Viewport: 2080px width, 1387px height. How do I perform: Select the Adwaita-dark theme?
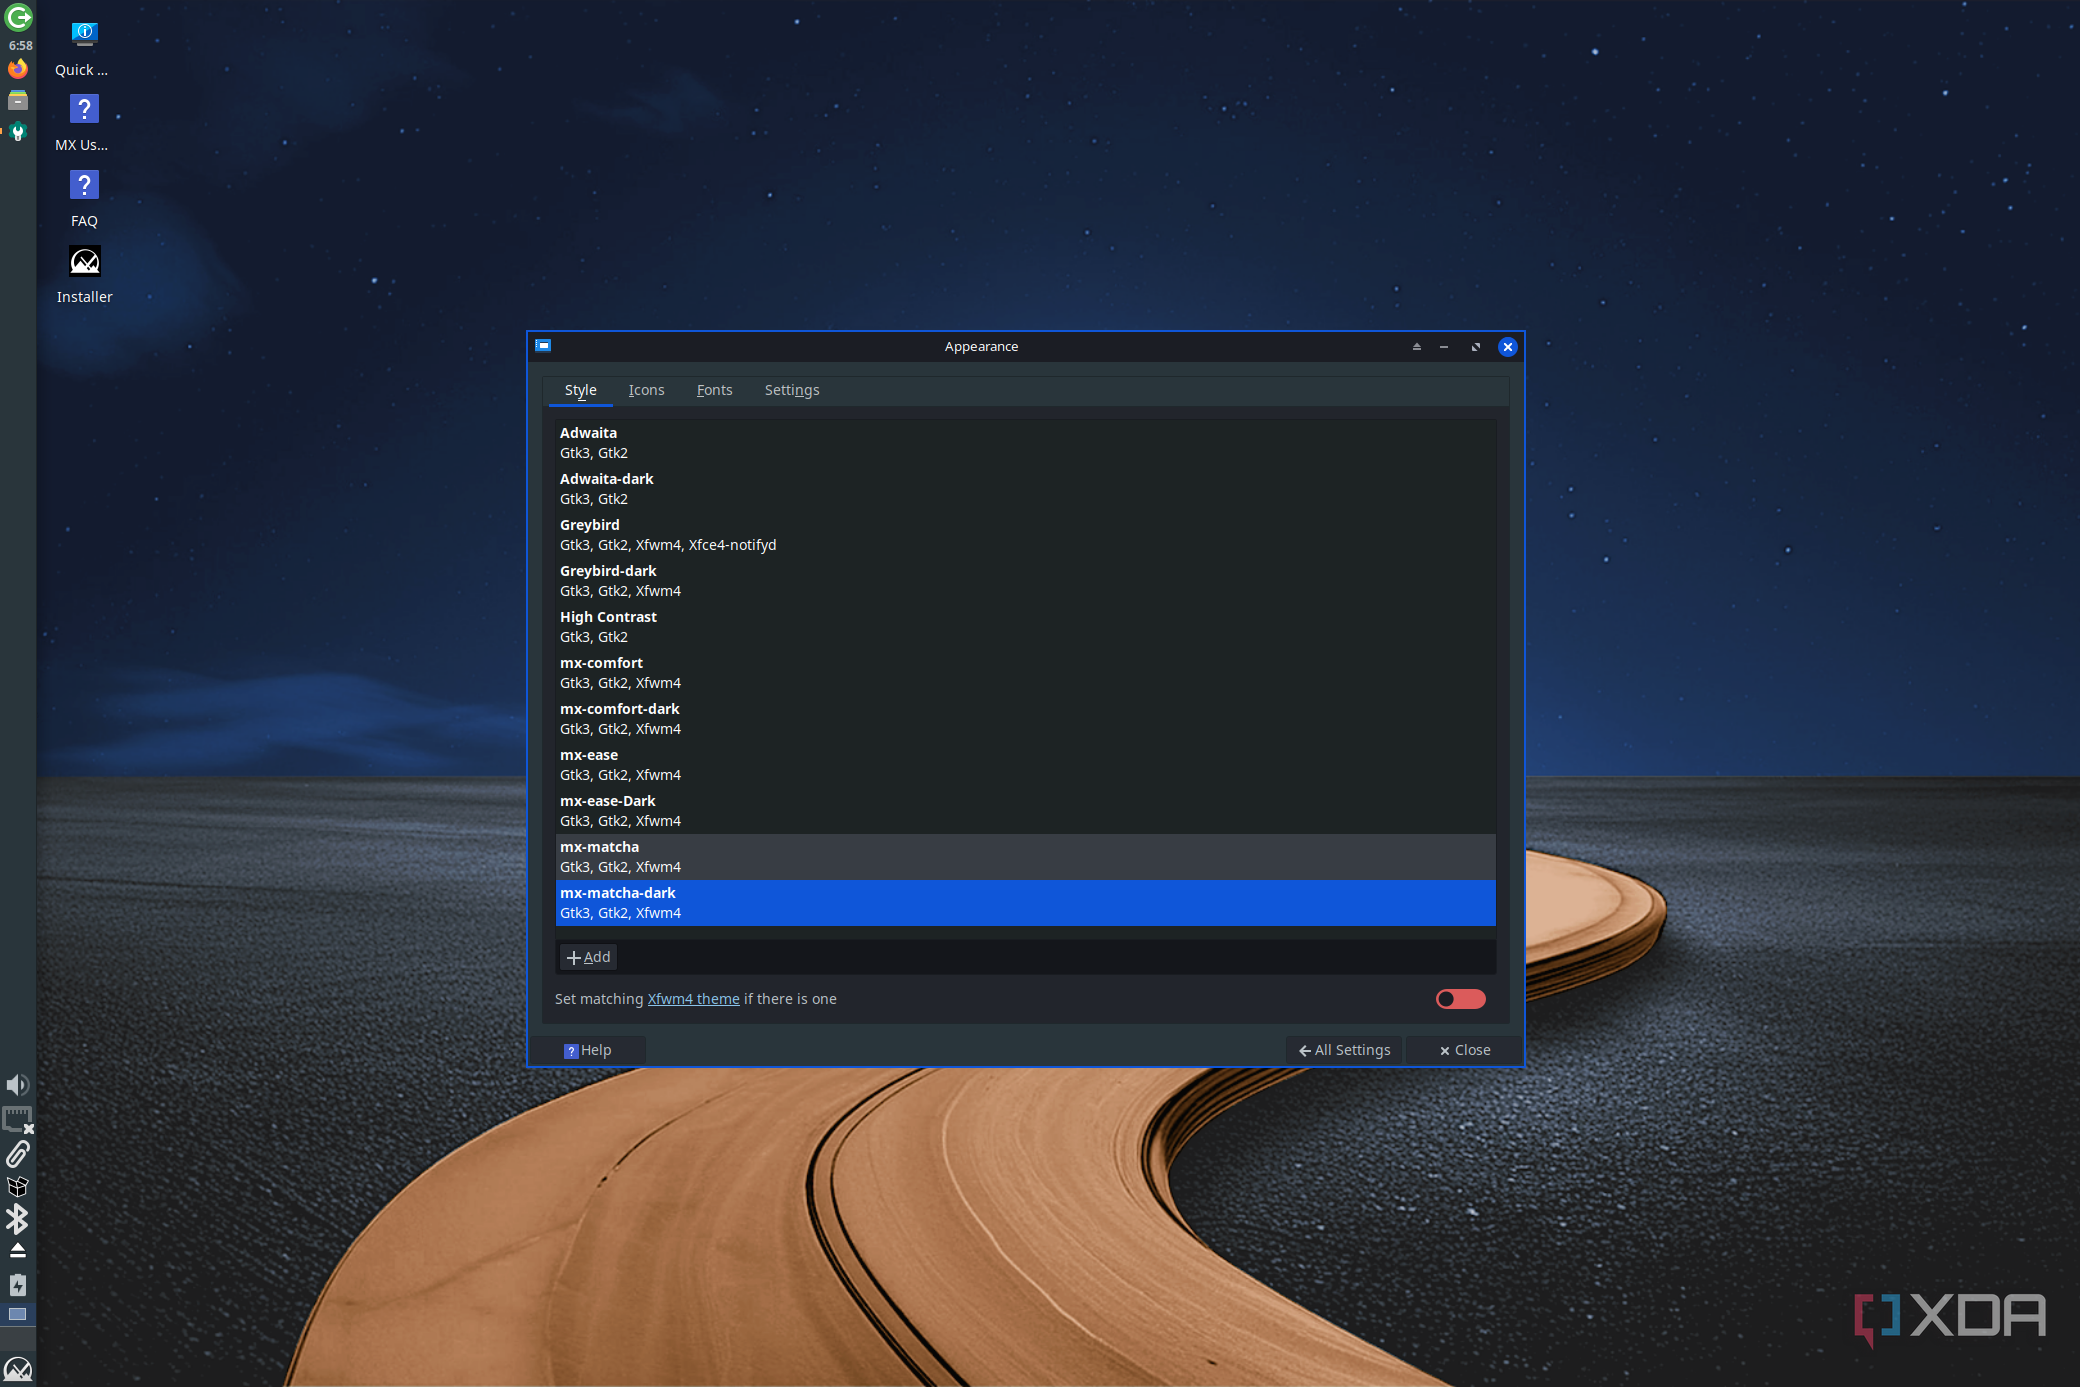(x=1025, y=489)
